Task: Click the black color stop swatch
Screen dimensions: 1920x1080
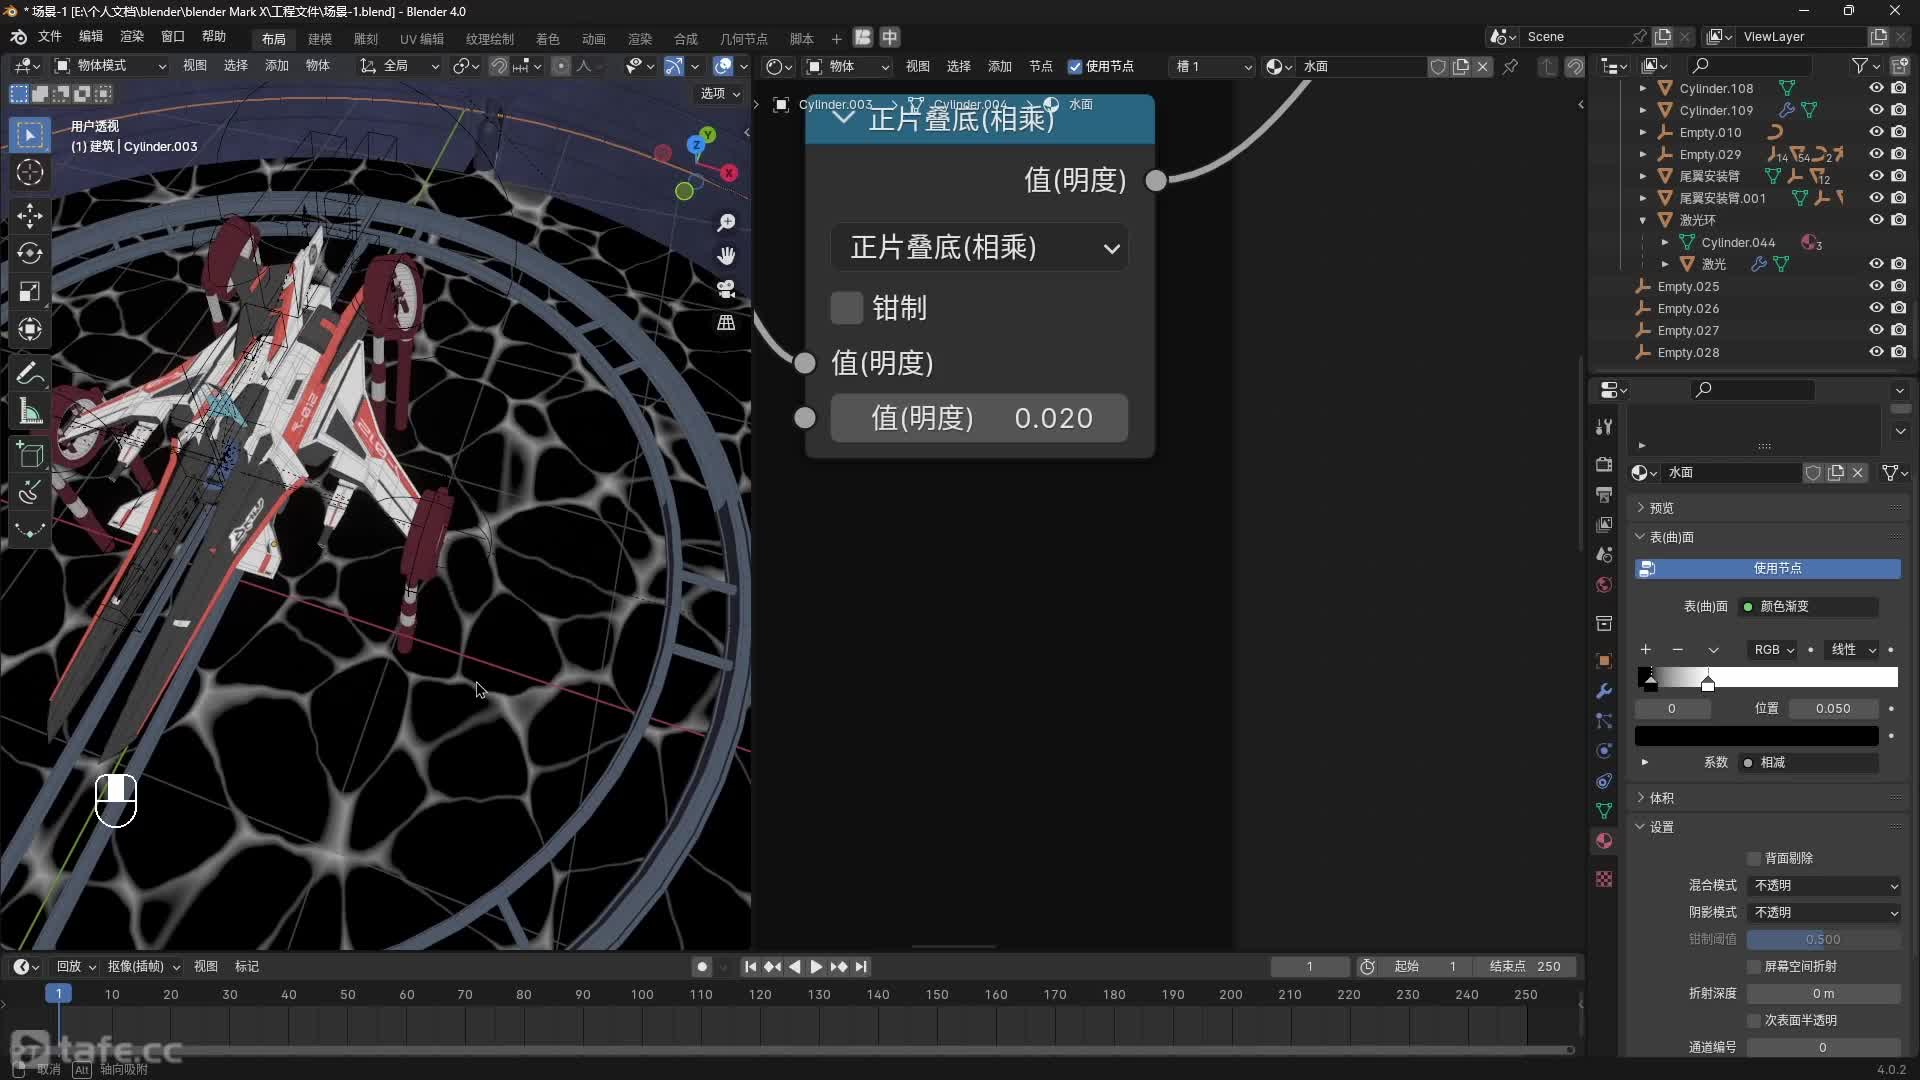Action: 1757,736
